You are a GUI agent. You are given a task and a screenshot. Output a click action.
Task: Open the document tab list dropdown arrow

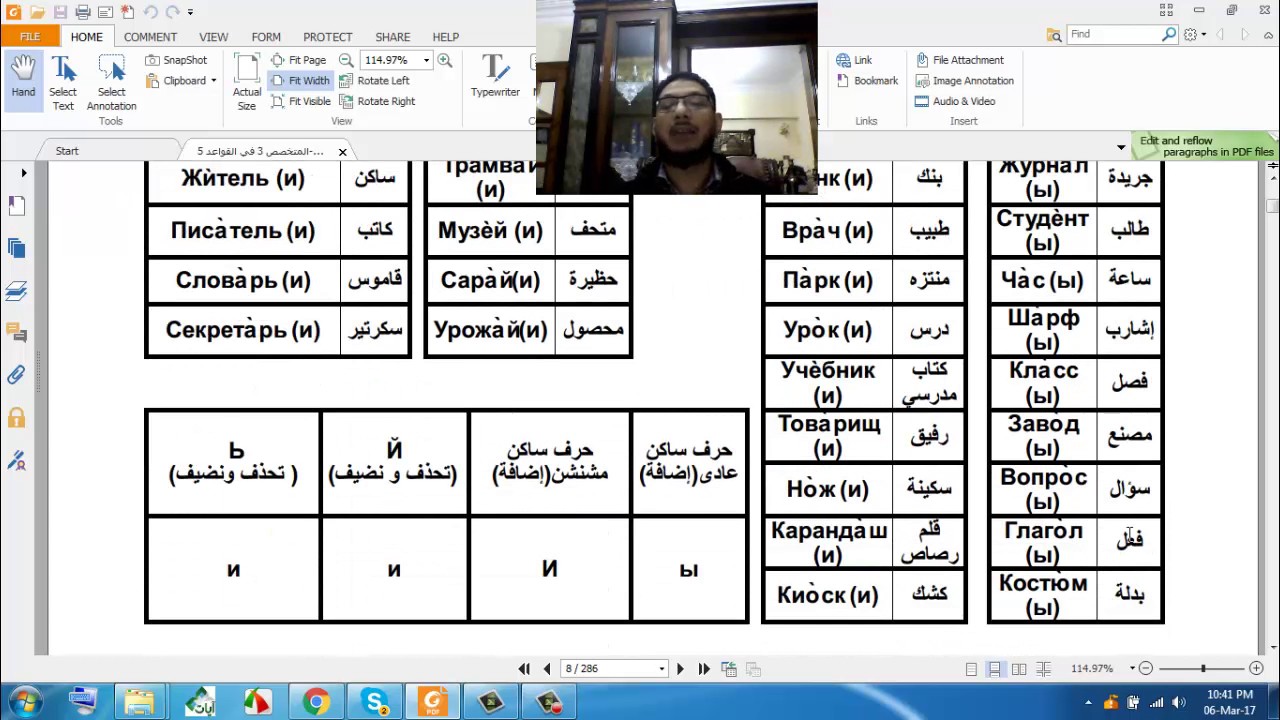pyautogui.click(x=1121, y=148)
